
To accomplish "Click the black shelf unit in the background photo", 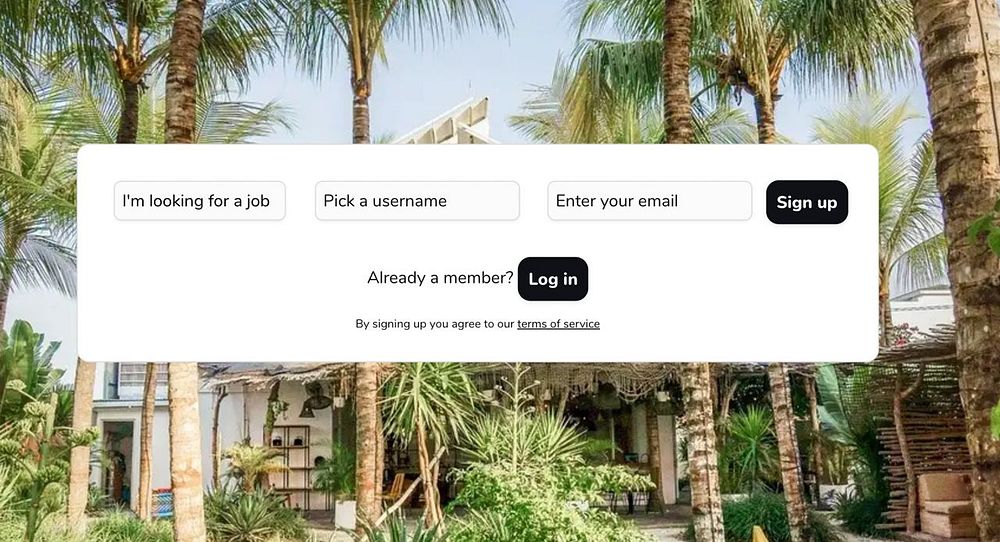I will [291, 467].
